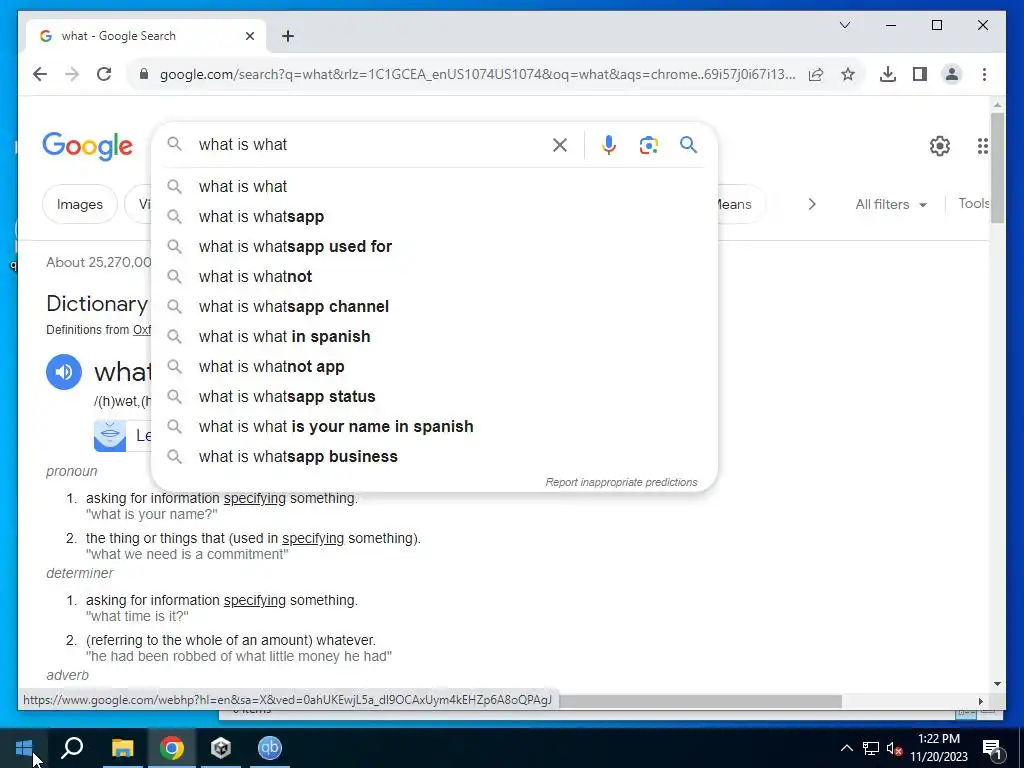Select suggestion 'what is whatsapp'
The image size is (1024, 768).
[434, 216]
